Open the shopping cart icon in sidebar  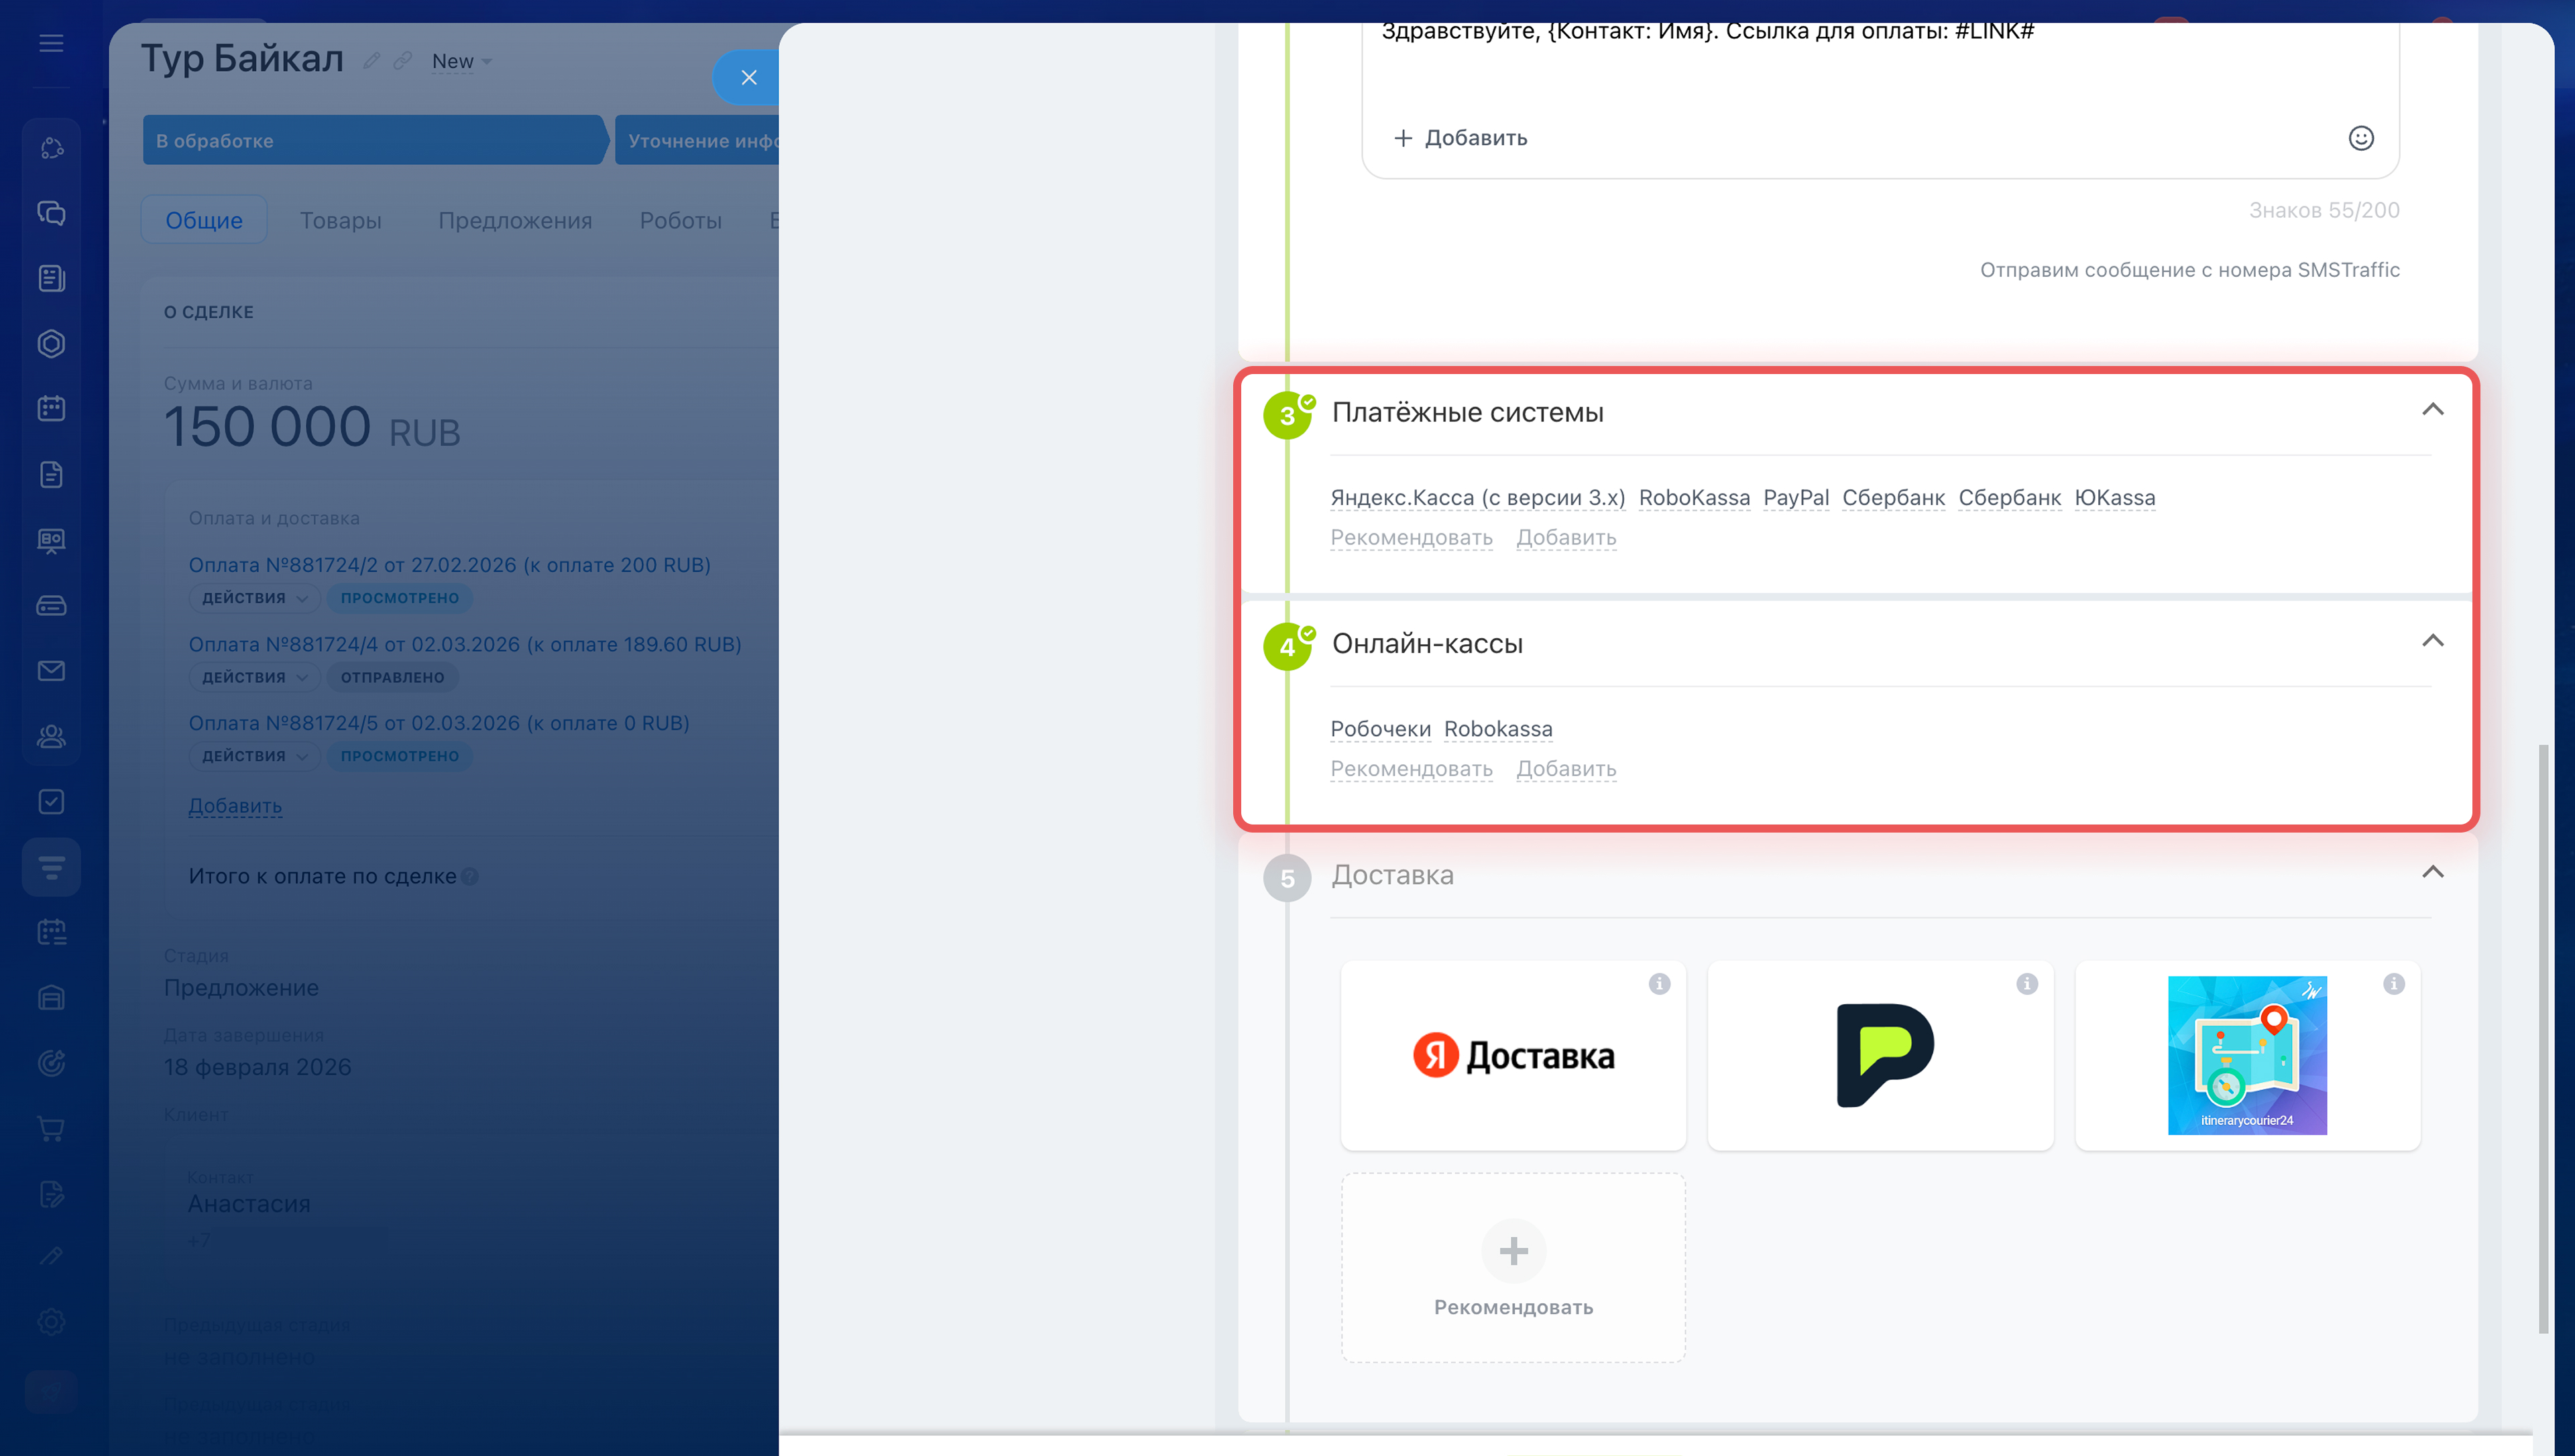[x=51, y=1129]
